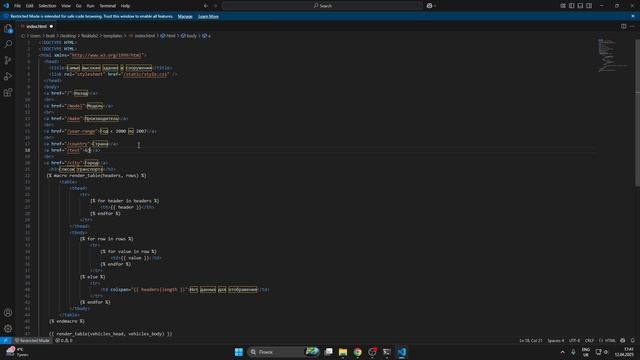Select indentation via Spaces: 4
This screenshot has height=360, width=640.
(556, 340)
